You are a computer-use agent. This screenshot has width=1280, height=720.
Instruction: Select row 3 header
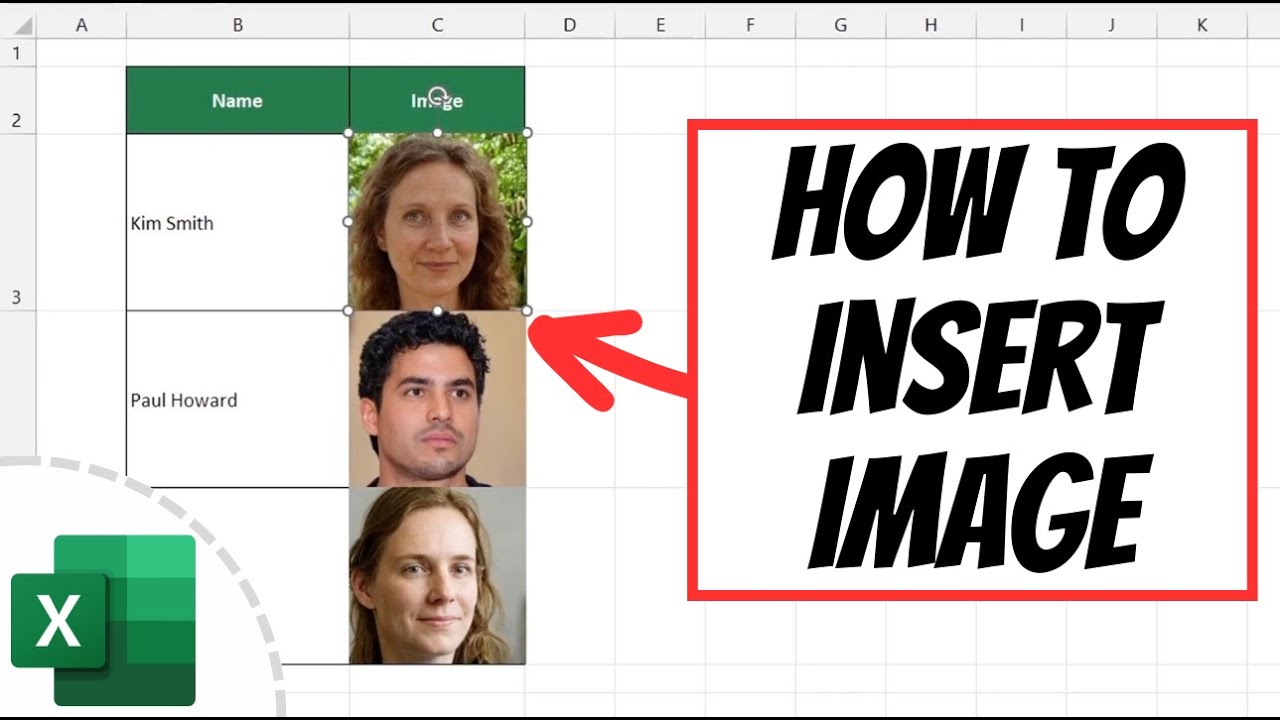click(18, 222)
